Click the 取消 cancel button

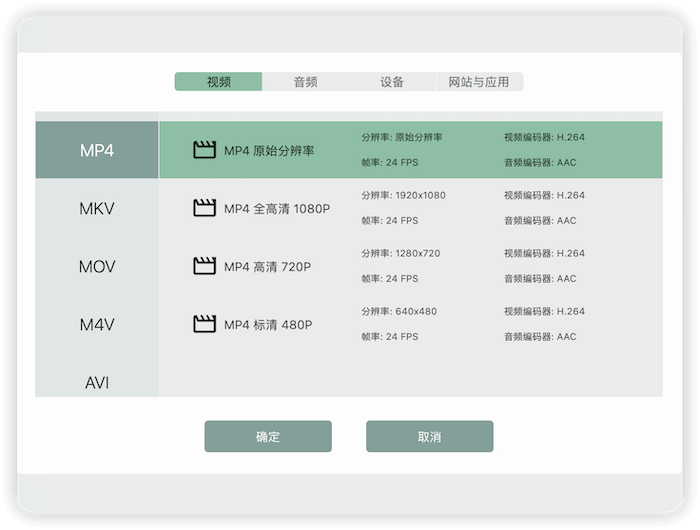429,437
